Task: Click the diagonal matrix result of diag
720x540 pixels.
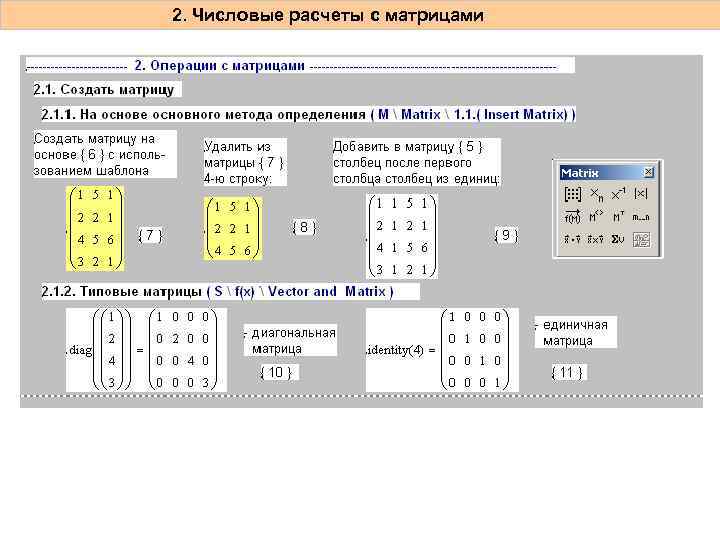Action: point(182,350)
